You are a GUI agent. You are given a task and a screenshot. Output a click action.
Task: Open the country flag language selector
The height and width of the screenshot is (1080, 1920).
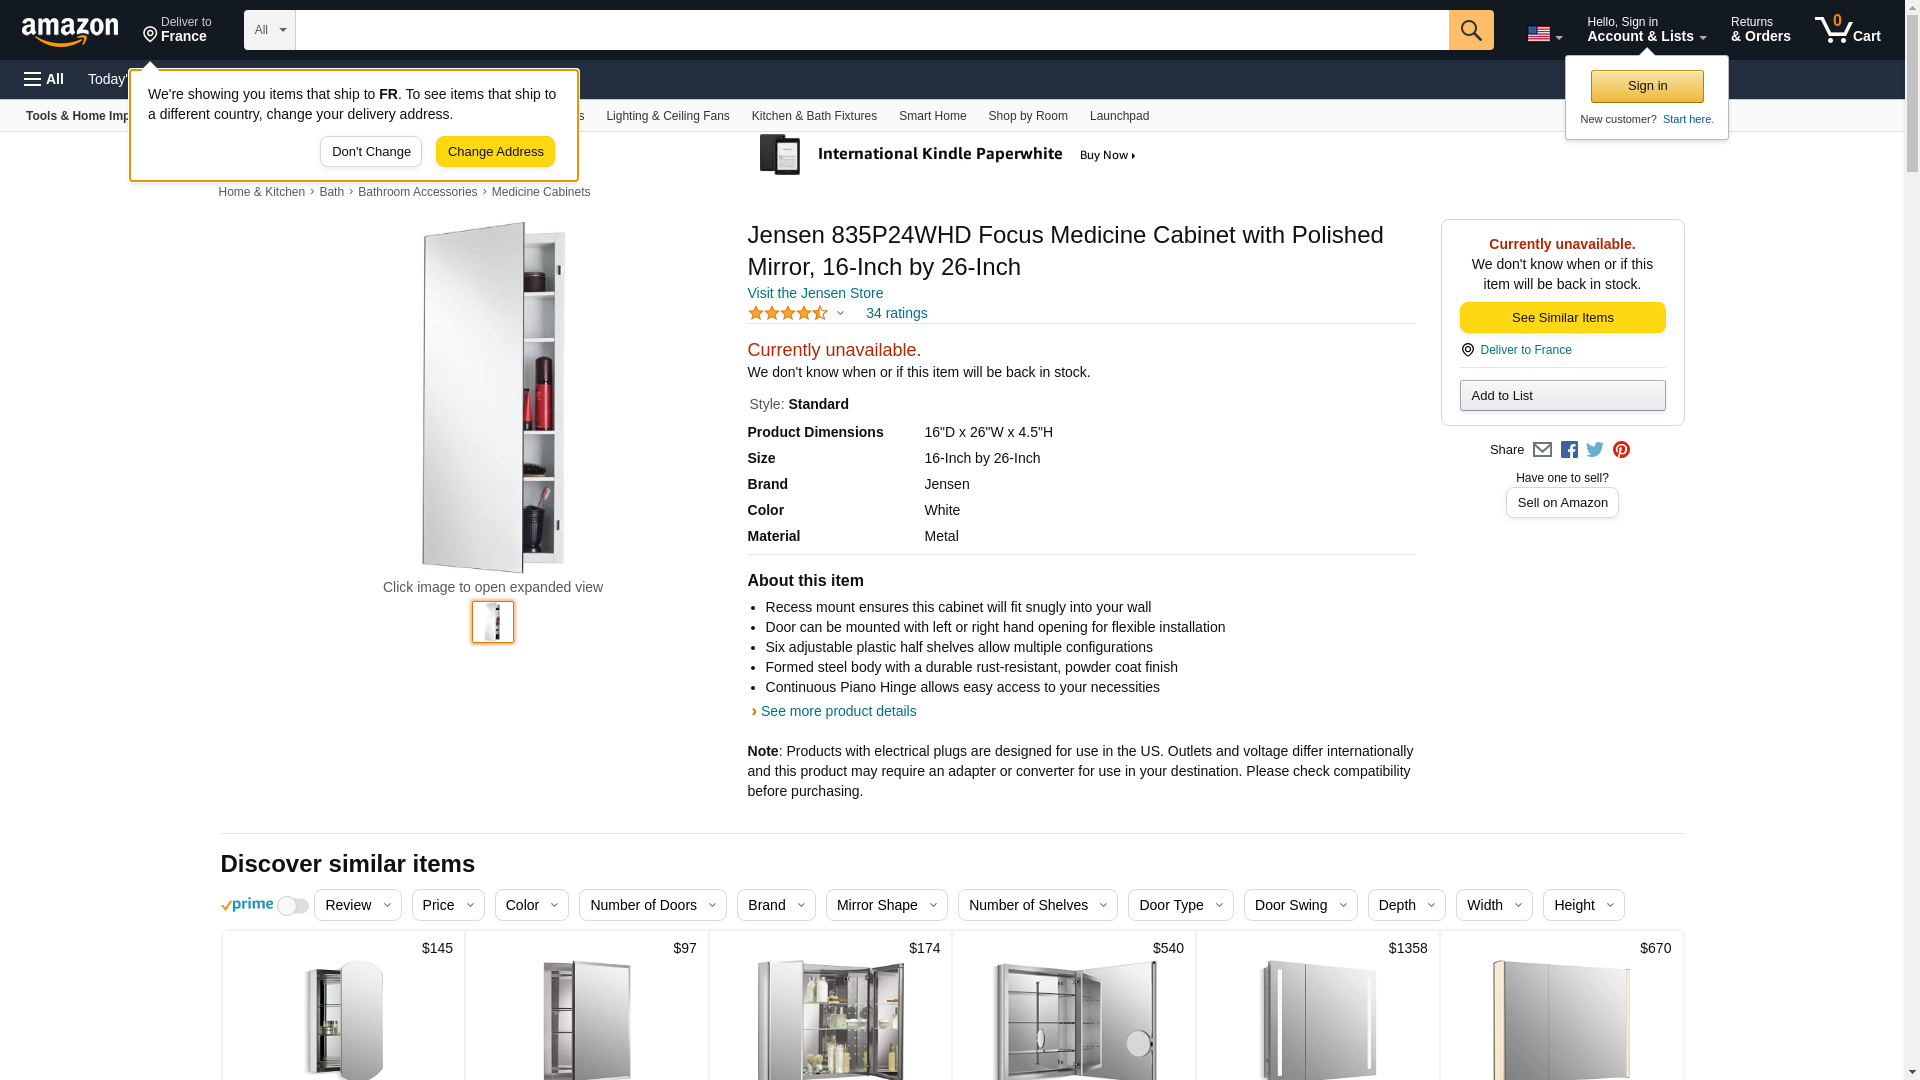pyautogui.click(x=1544, y=34)
